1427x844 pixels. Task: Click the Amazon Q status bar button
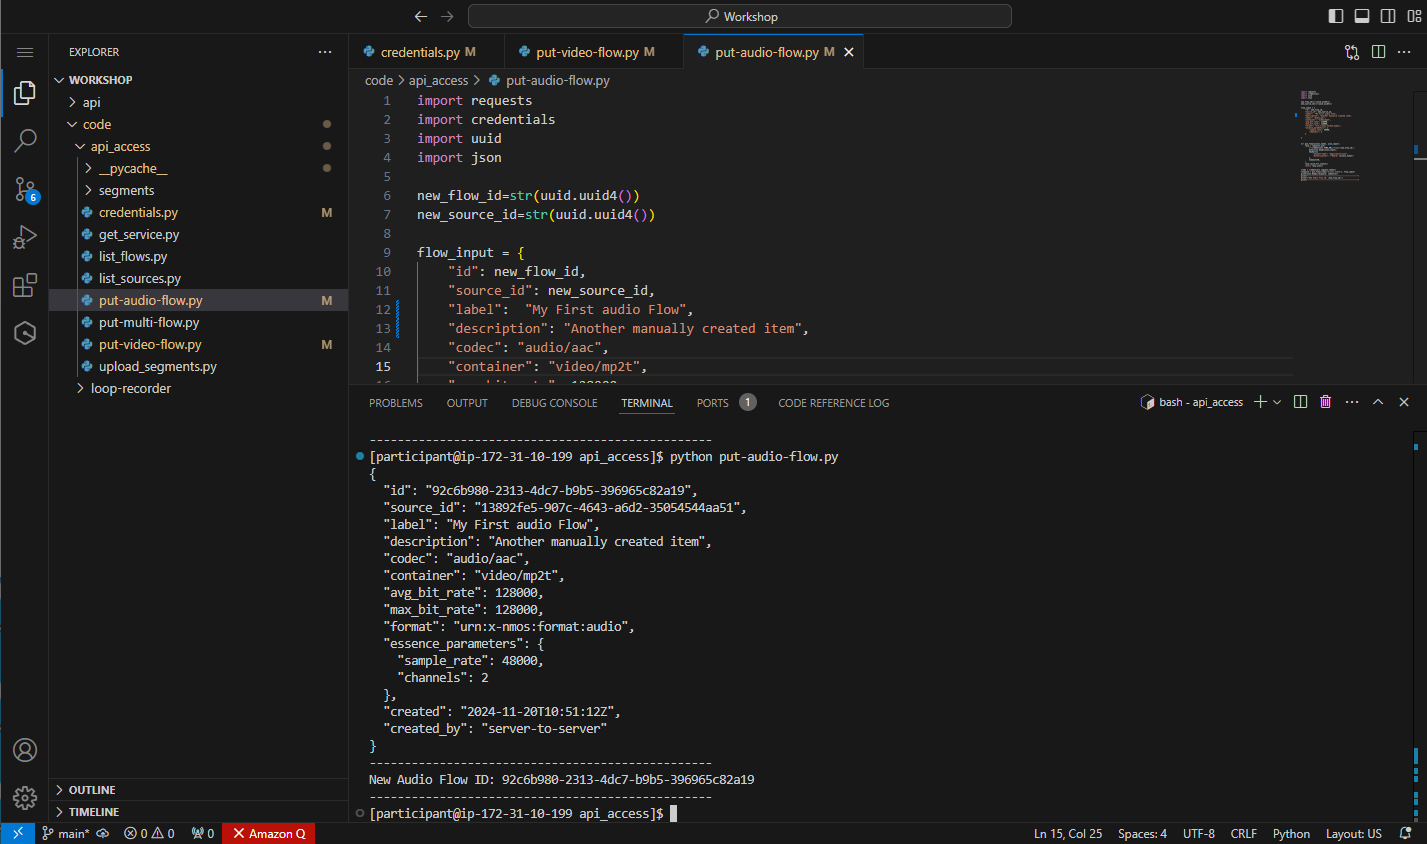(x=268, y=833)
